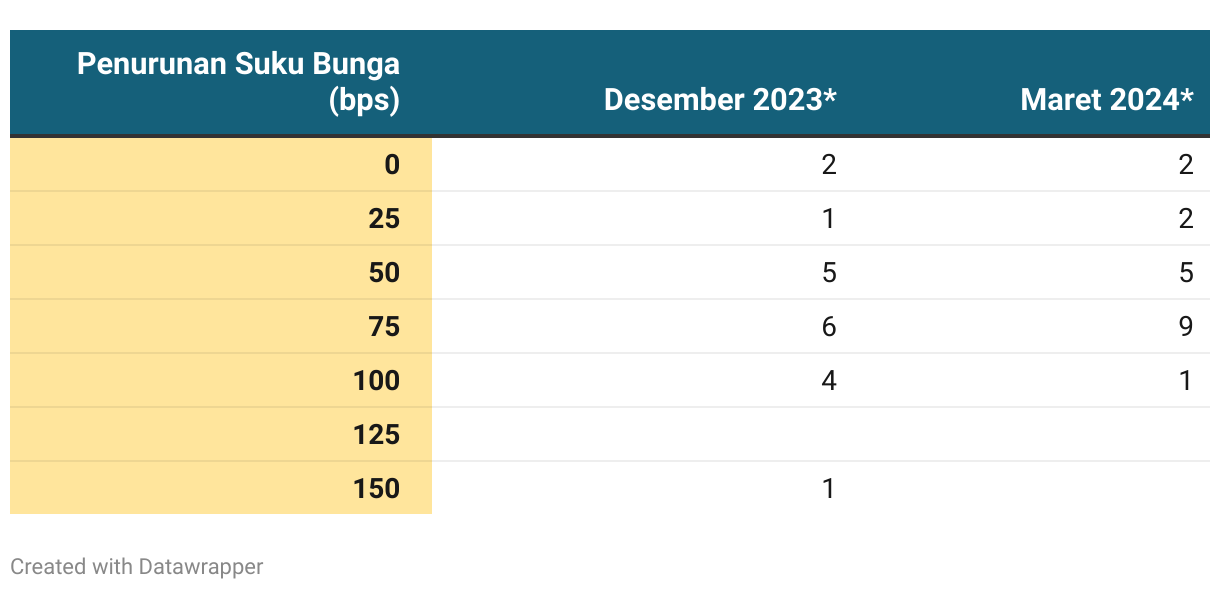Viewport: 1220px width, 590px height.
Task: Click Desember 2023 value for 25 bps
Action: [828, 219]
